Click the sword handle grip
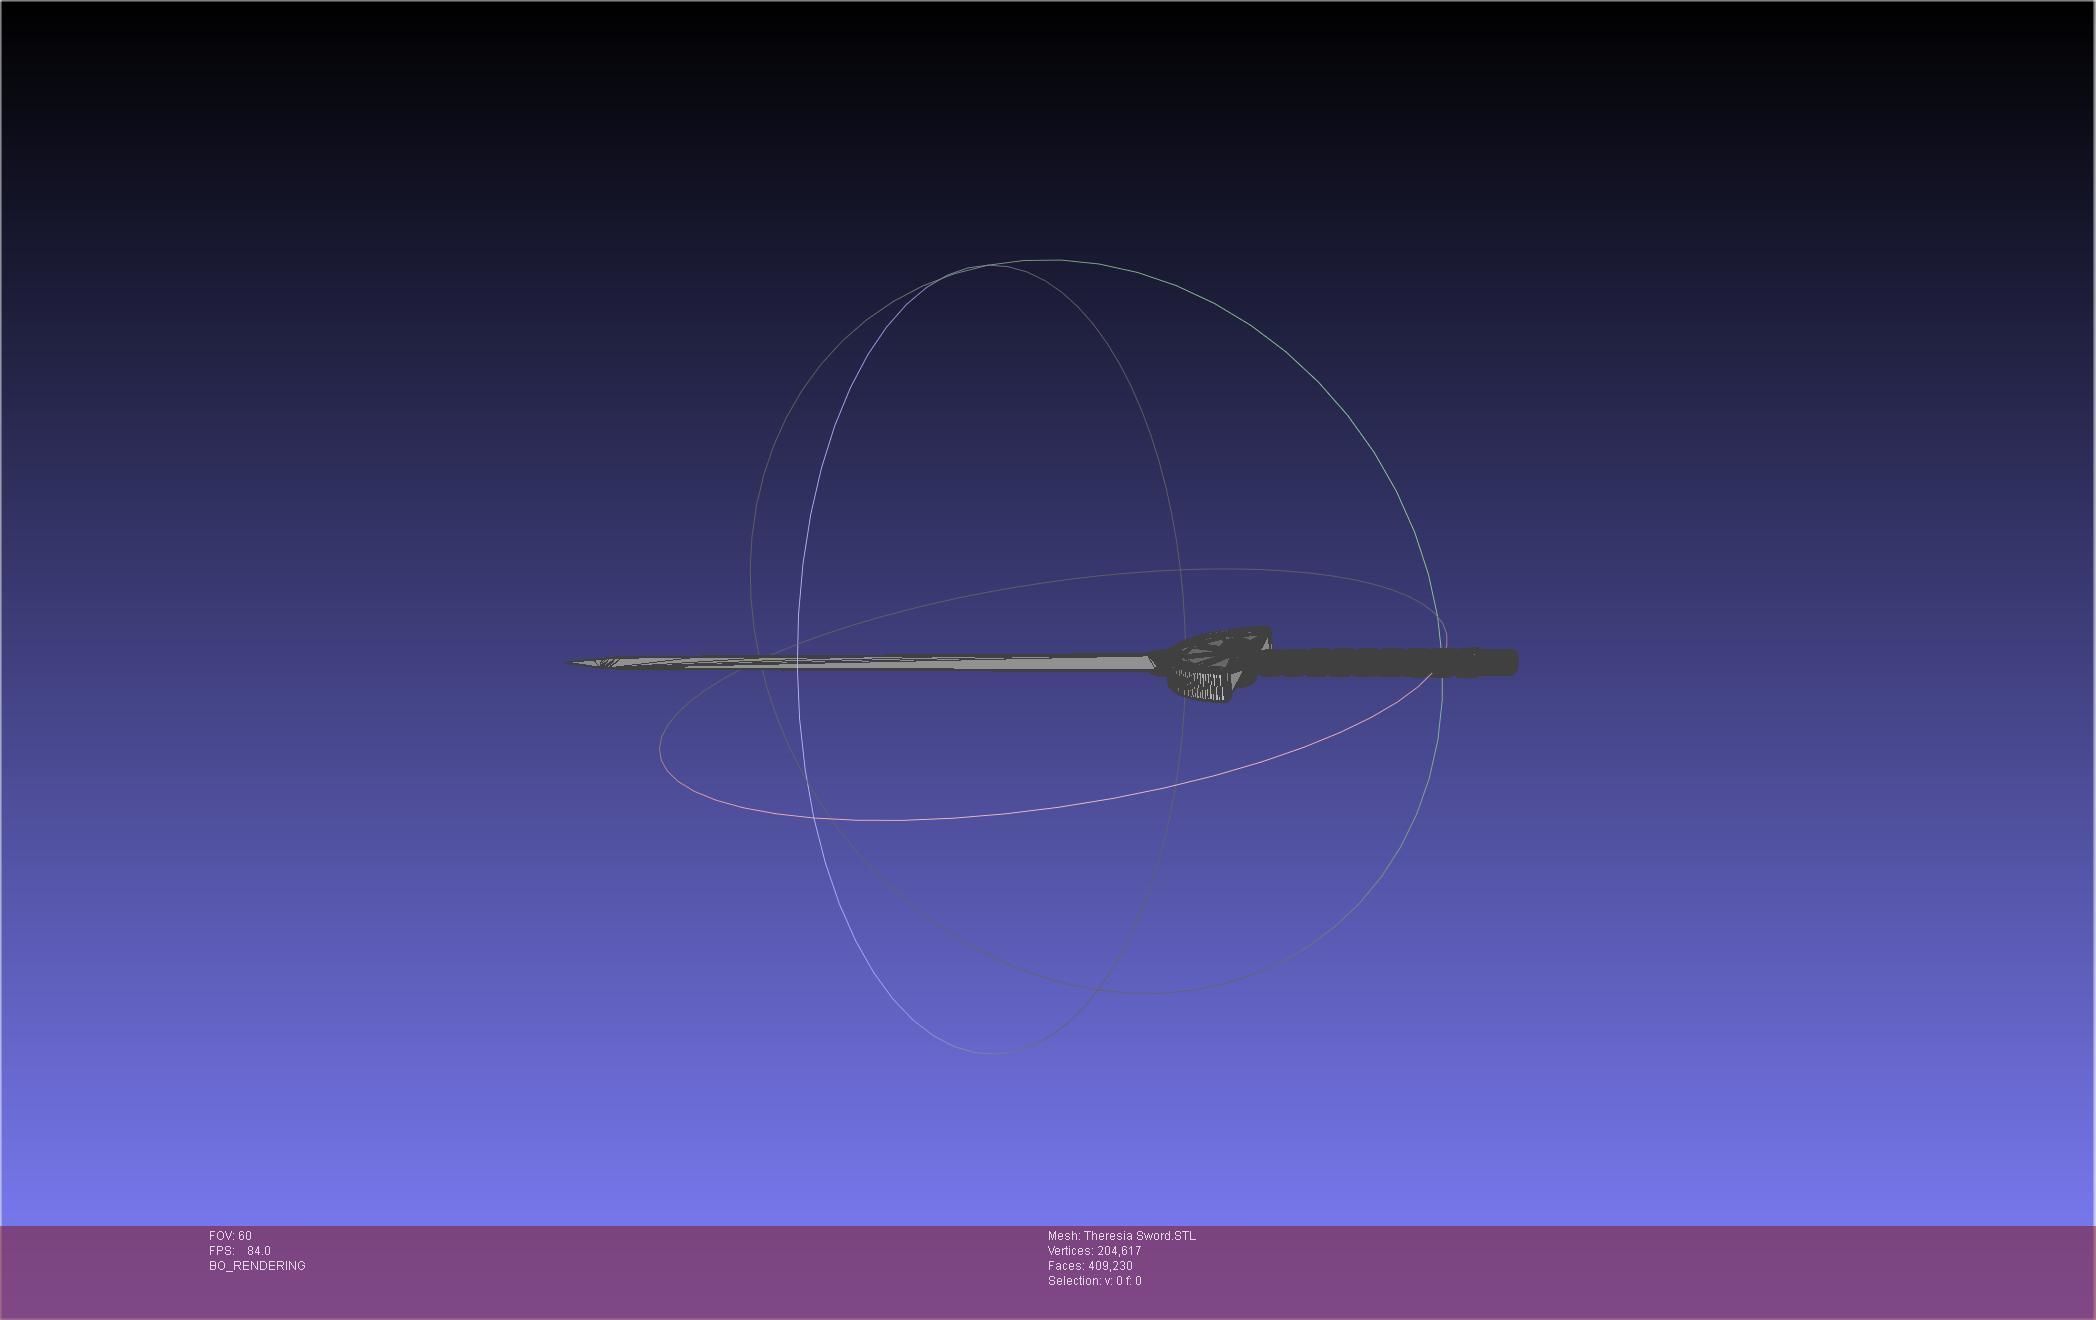Image resolution: width=2096 pixels, height=1320 pixels. 1370,662
